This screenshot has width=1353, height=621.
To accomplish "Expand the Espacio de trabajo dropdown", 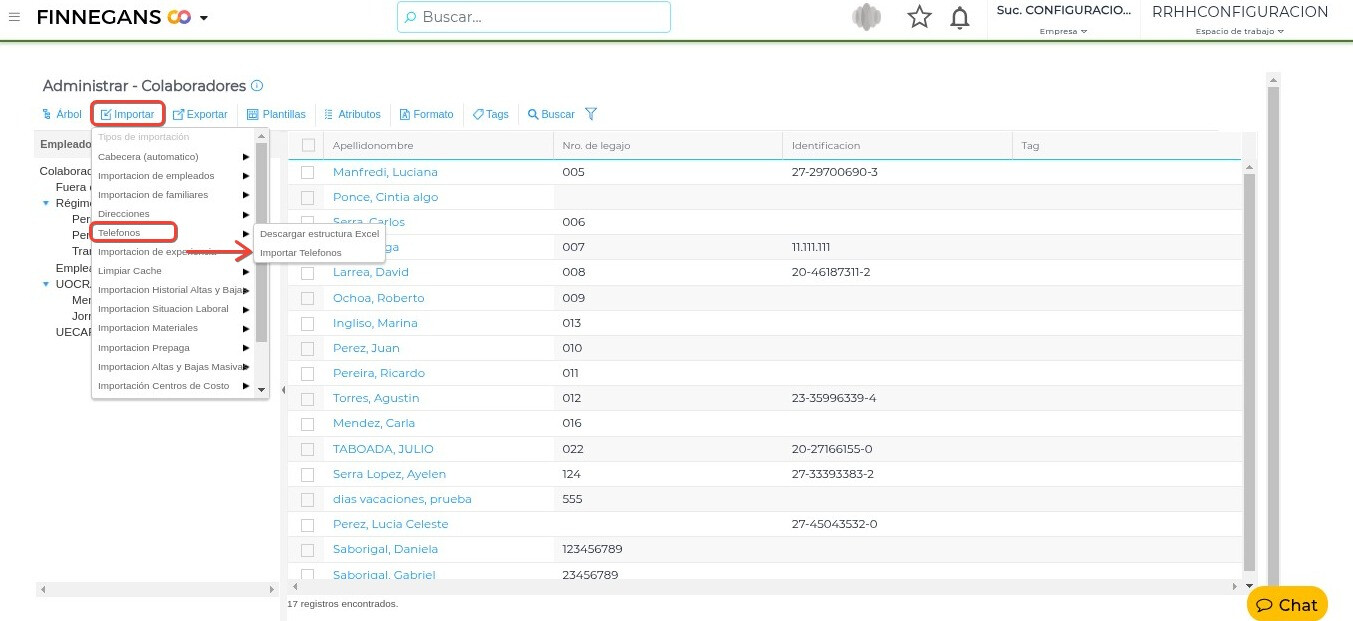I will click(x=1239, y=31).
